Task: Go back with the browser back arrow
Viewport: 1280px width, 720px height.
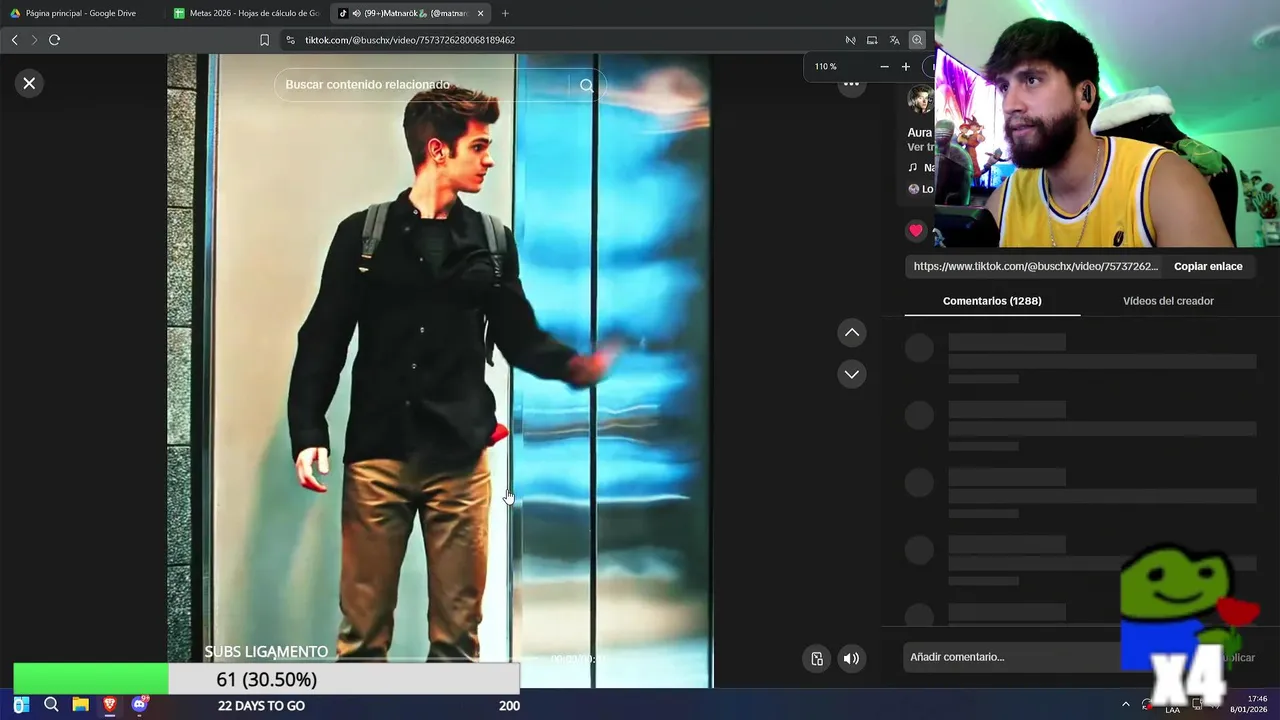Action: (14, 40)
